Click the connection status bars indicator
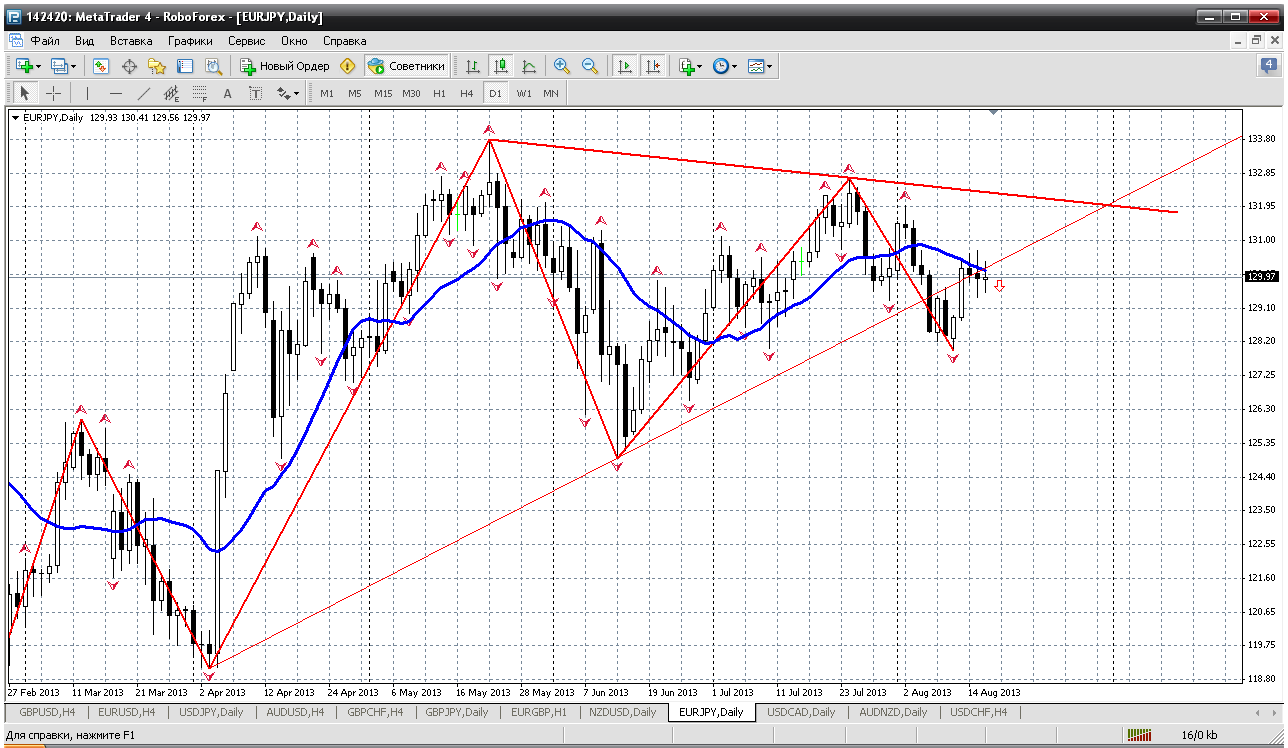 pyautogui.click(x=1139, y=735)
